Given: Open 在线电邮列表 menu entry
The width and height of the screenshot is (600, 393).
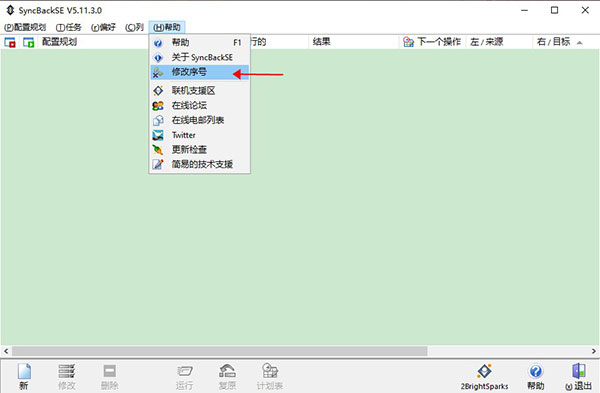Looking at the screenshot, I should [199, 120].
